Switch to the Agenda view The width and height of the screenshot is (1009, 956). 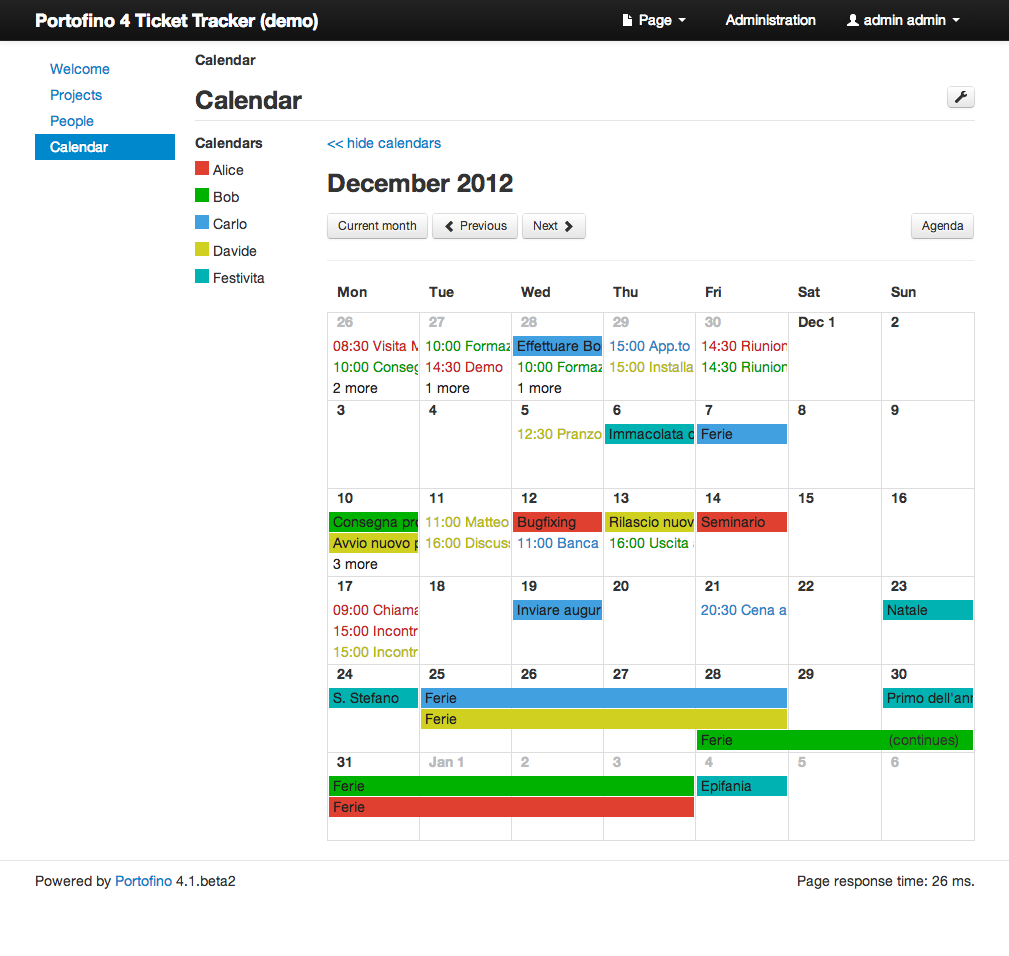941,226
